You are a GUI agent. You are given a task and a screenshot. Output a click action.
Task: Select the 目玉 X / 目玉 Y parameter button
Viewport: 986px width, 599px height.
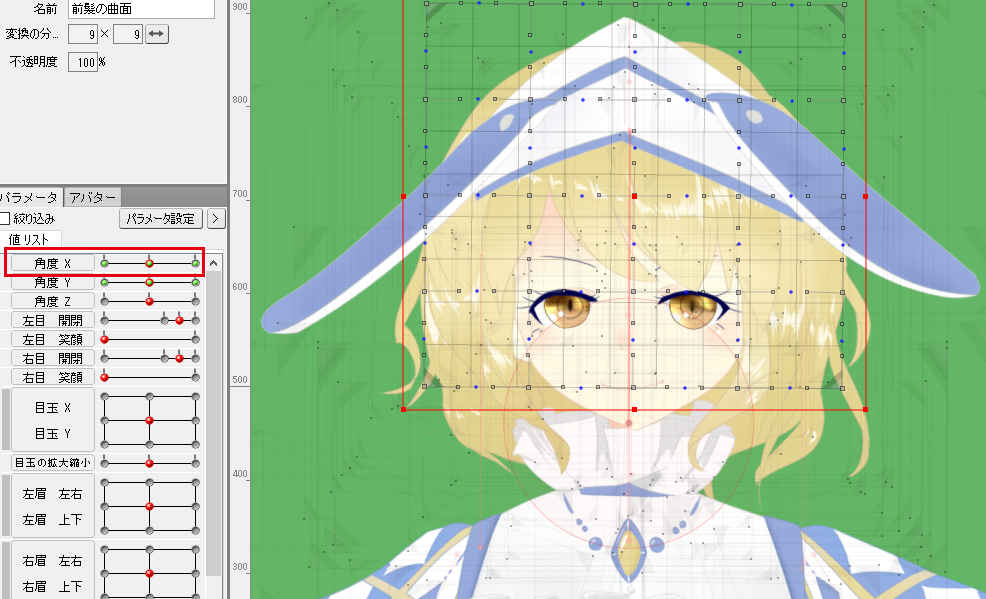pyautogui.click(x=53, y=420)
